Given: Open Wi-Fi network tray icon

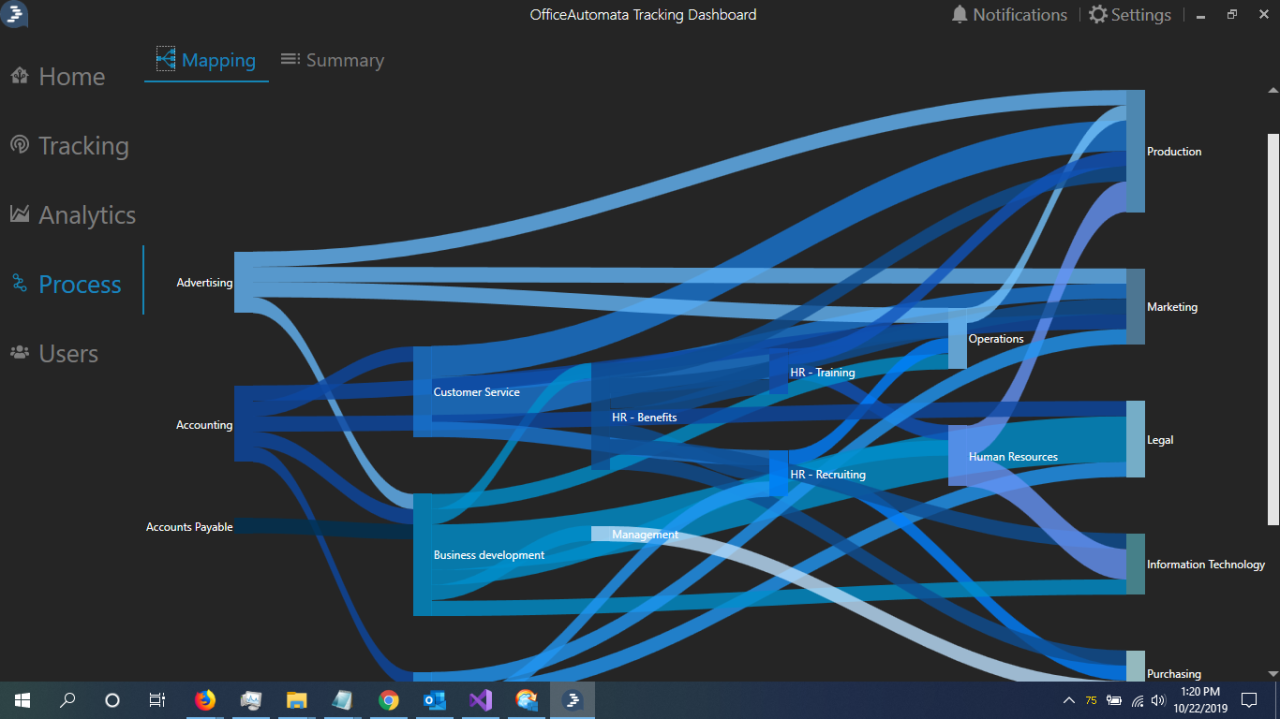Looking at the screenshot, I should pyautogui.click(x=1137, y=700).
